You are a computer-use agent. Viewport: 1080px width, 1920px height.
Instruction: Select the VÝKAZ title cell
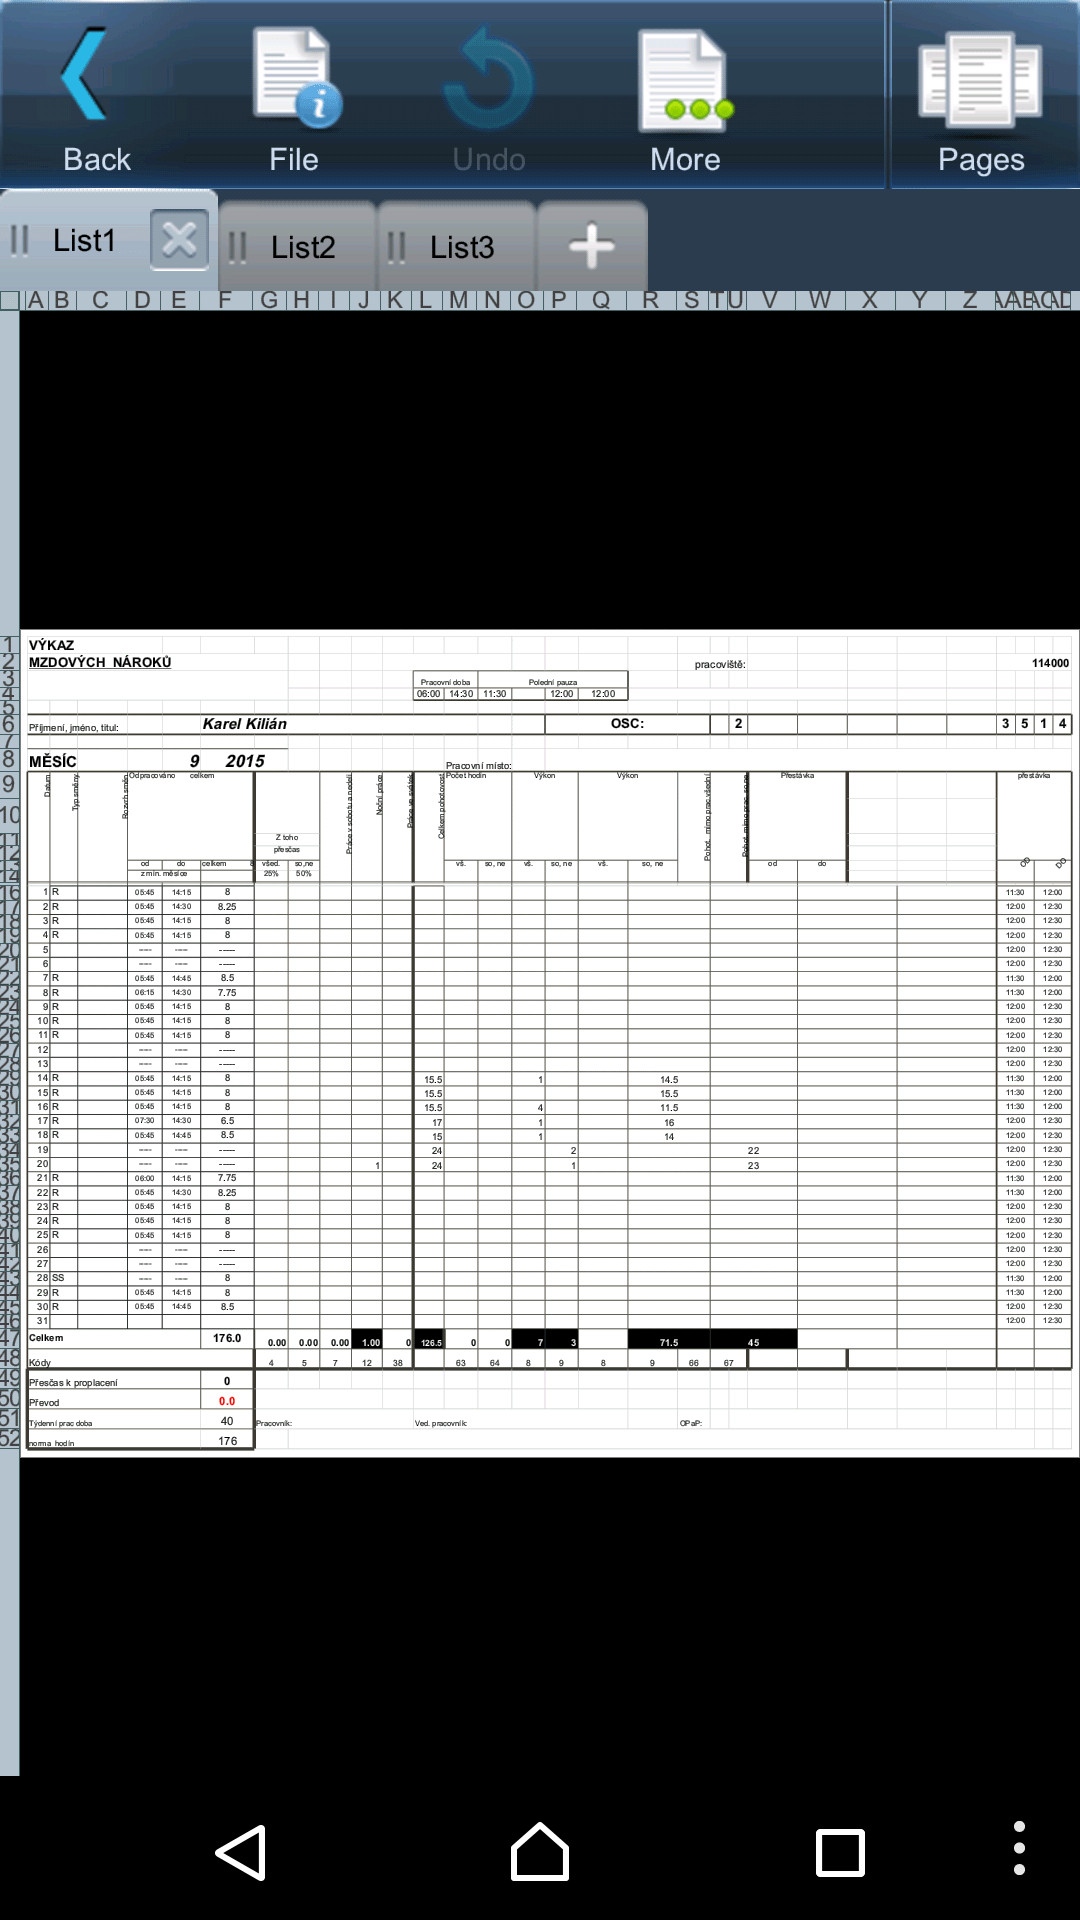52,645
